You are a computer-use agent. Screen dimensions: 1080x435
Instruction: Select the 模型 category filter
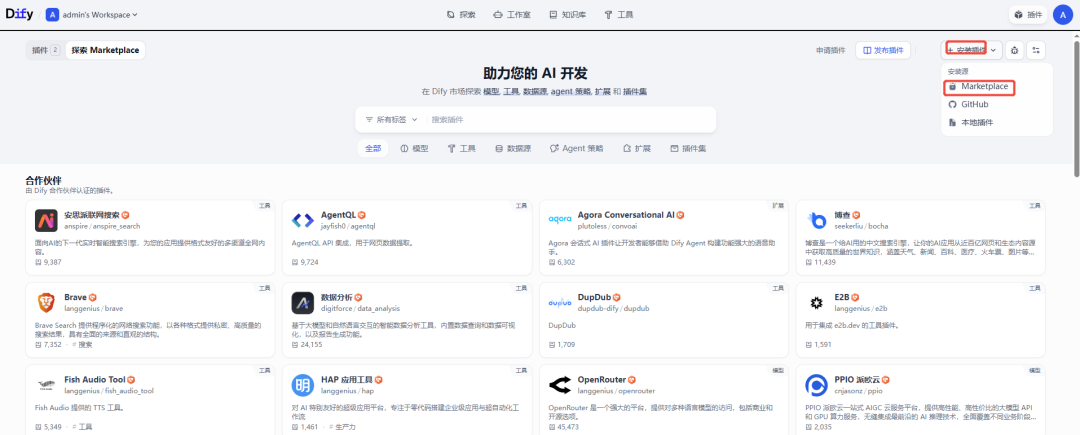(415, 149)
